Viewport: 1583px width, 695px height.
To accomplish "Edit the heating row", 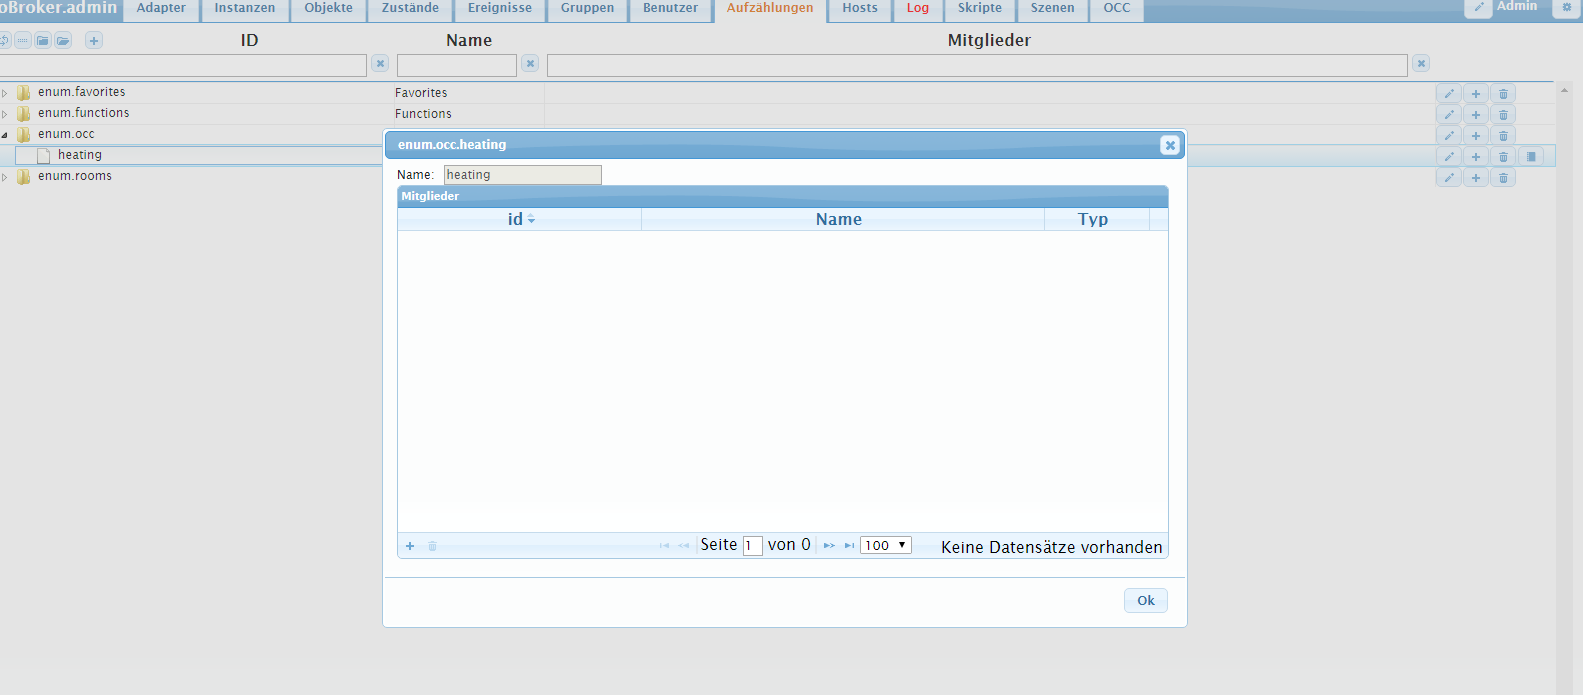I will click(x=1449, y=156).
